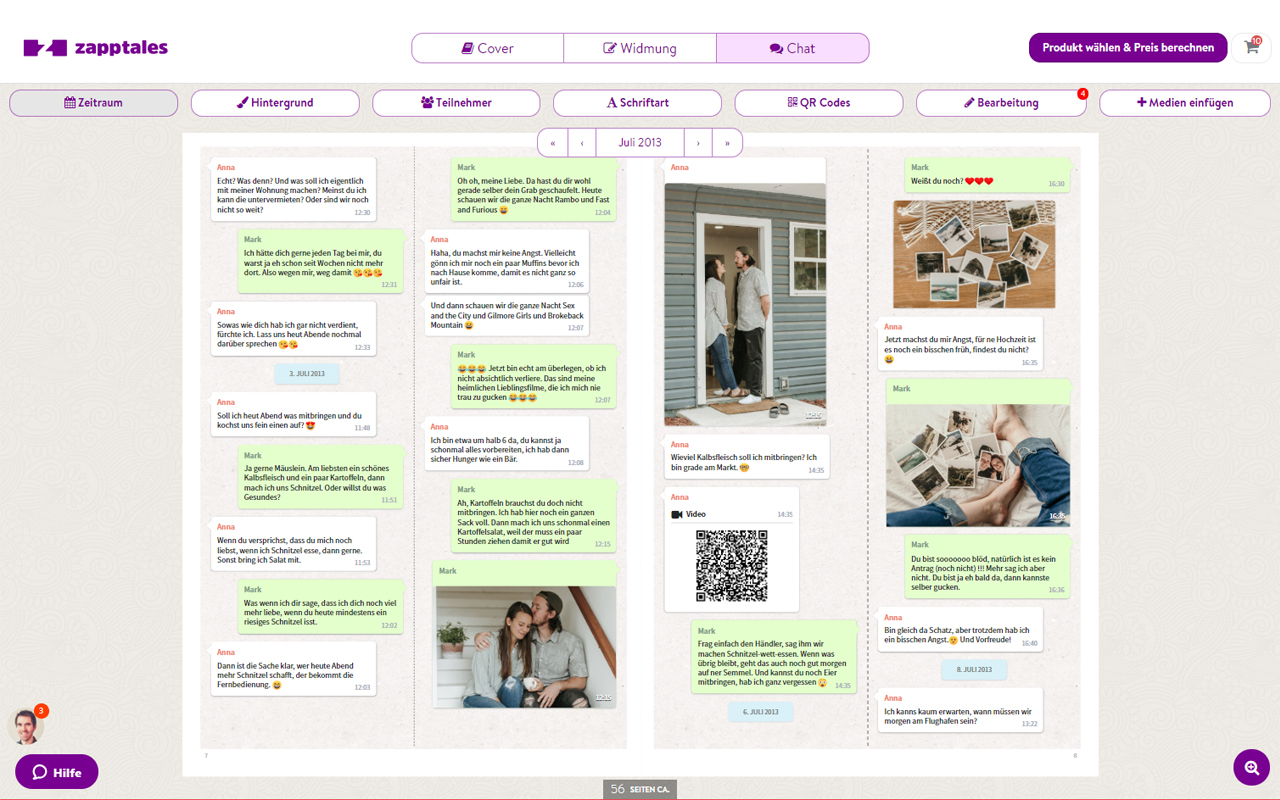Click the 56 Seiten ca. indicator
Screen dimensions: 1280x800
(x=640, y=789)
